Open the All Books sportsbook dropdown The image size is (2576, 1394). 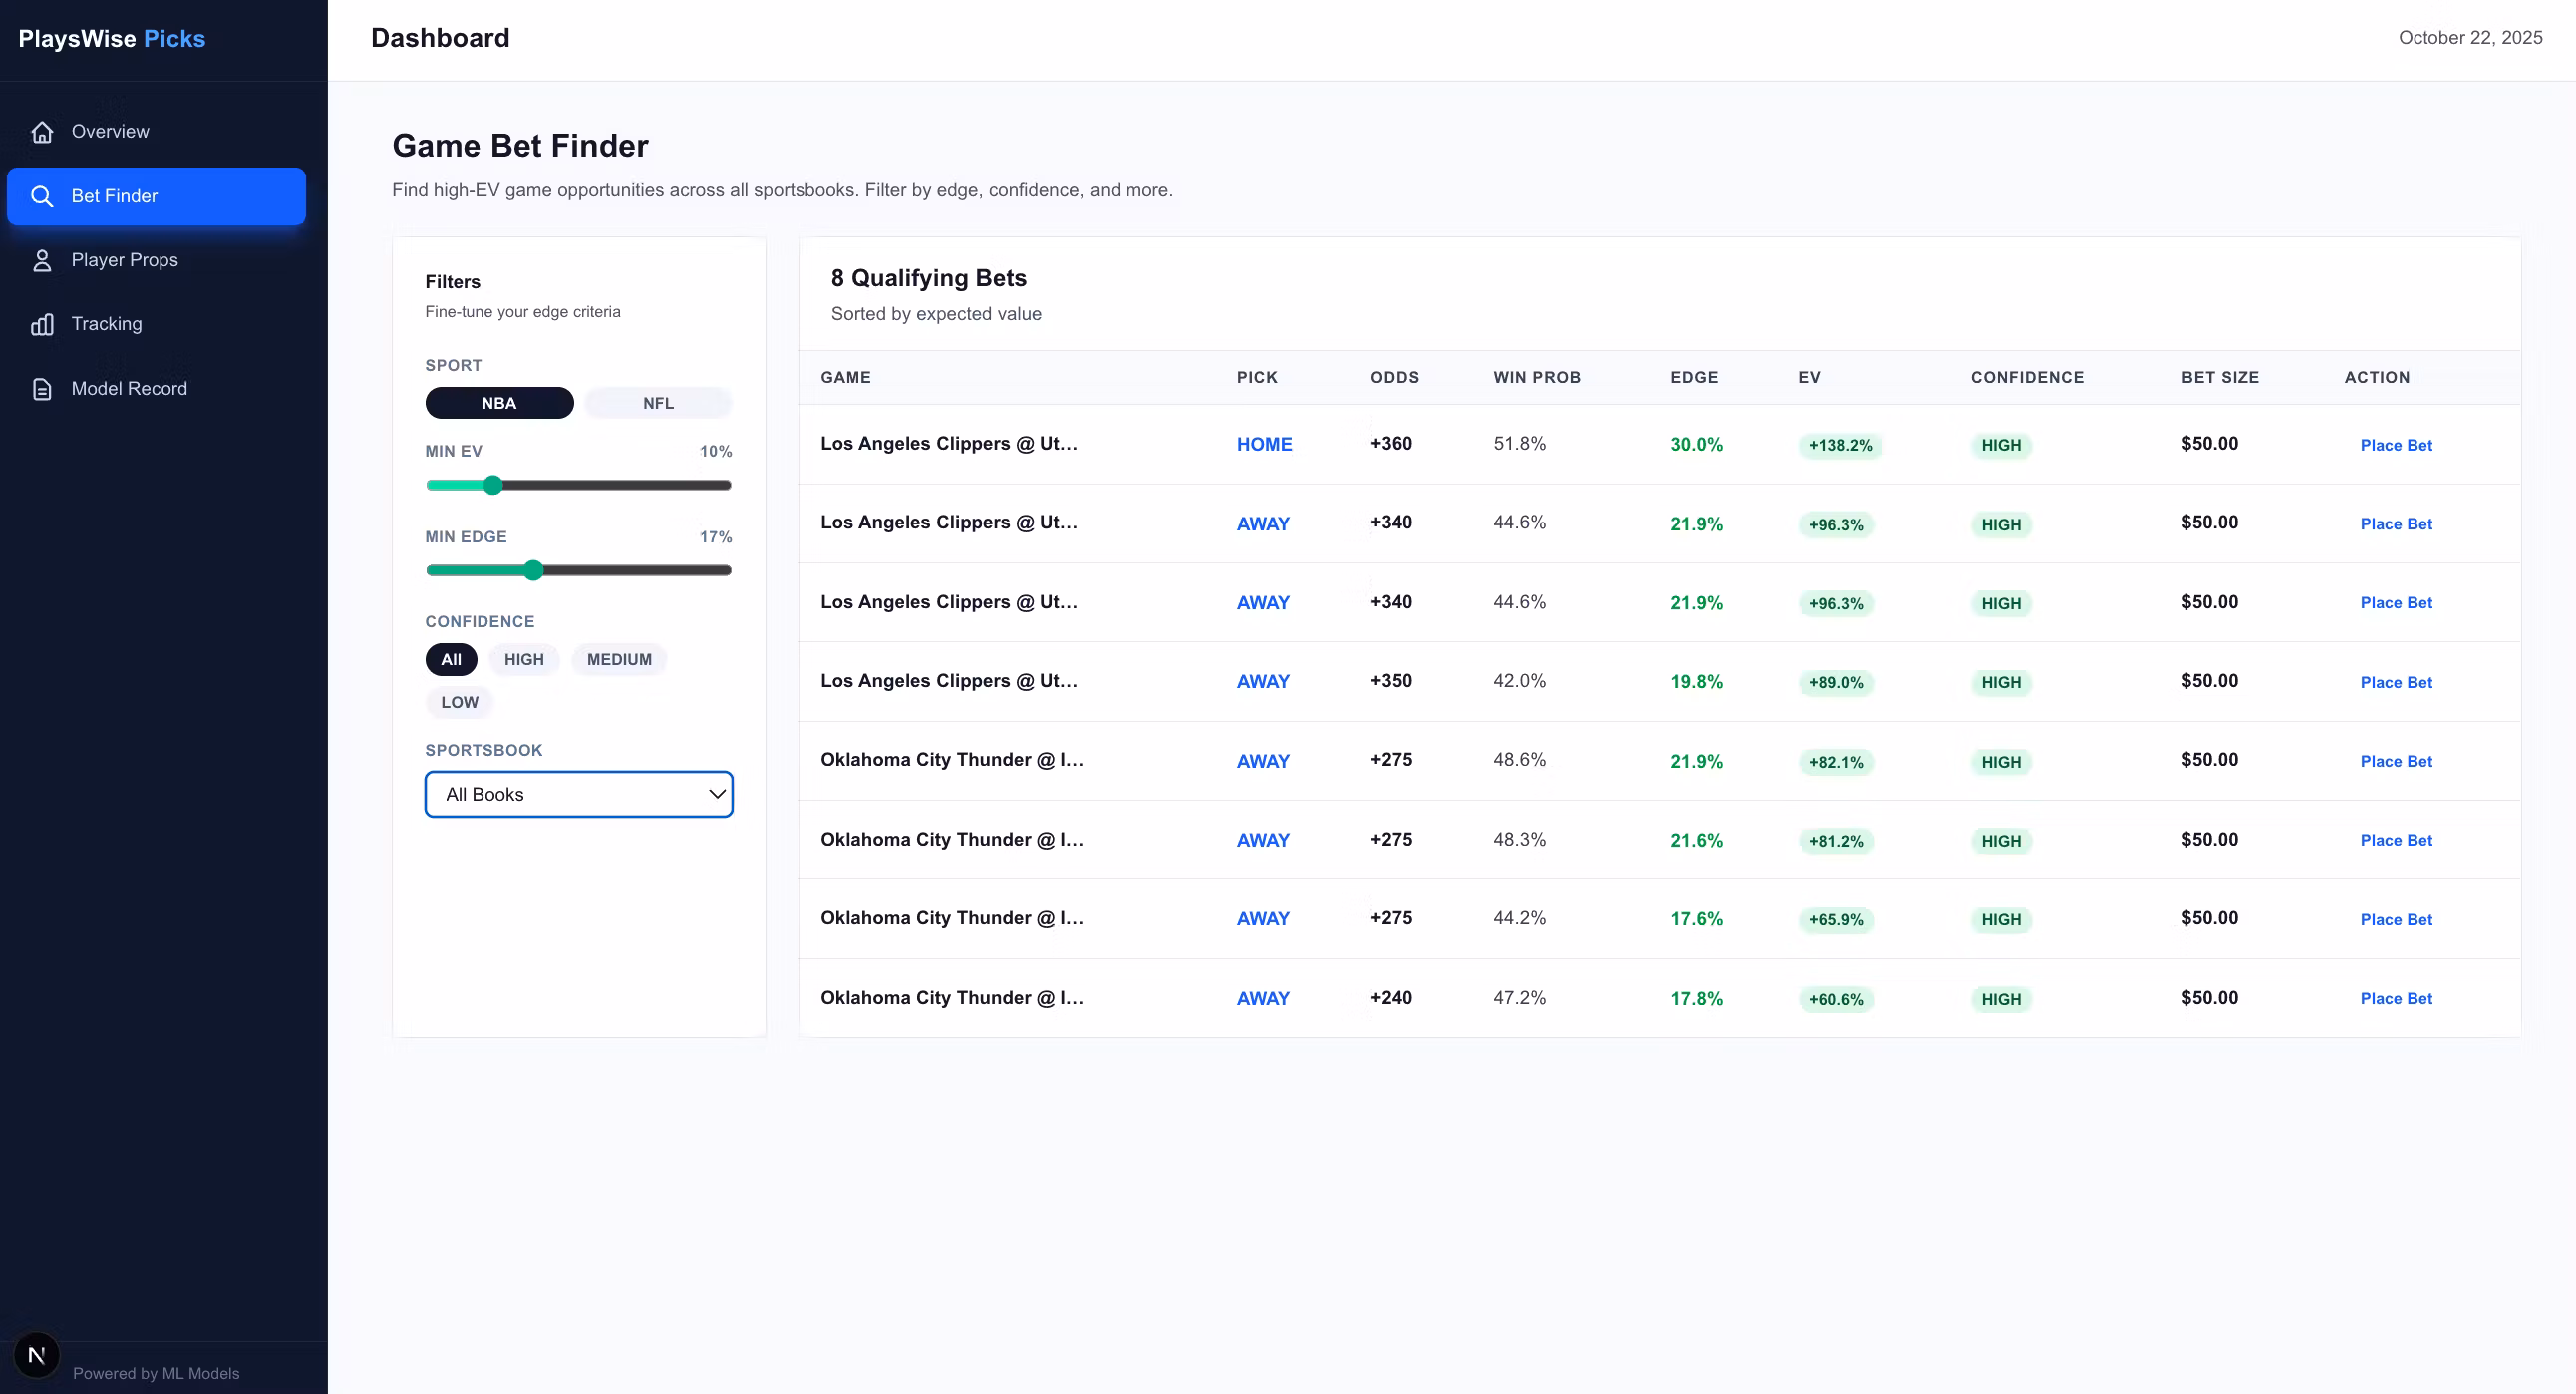578,794
